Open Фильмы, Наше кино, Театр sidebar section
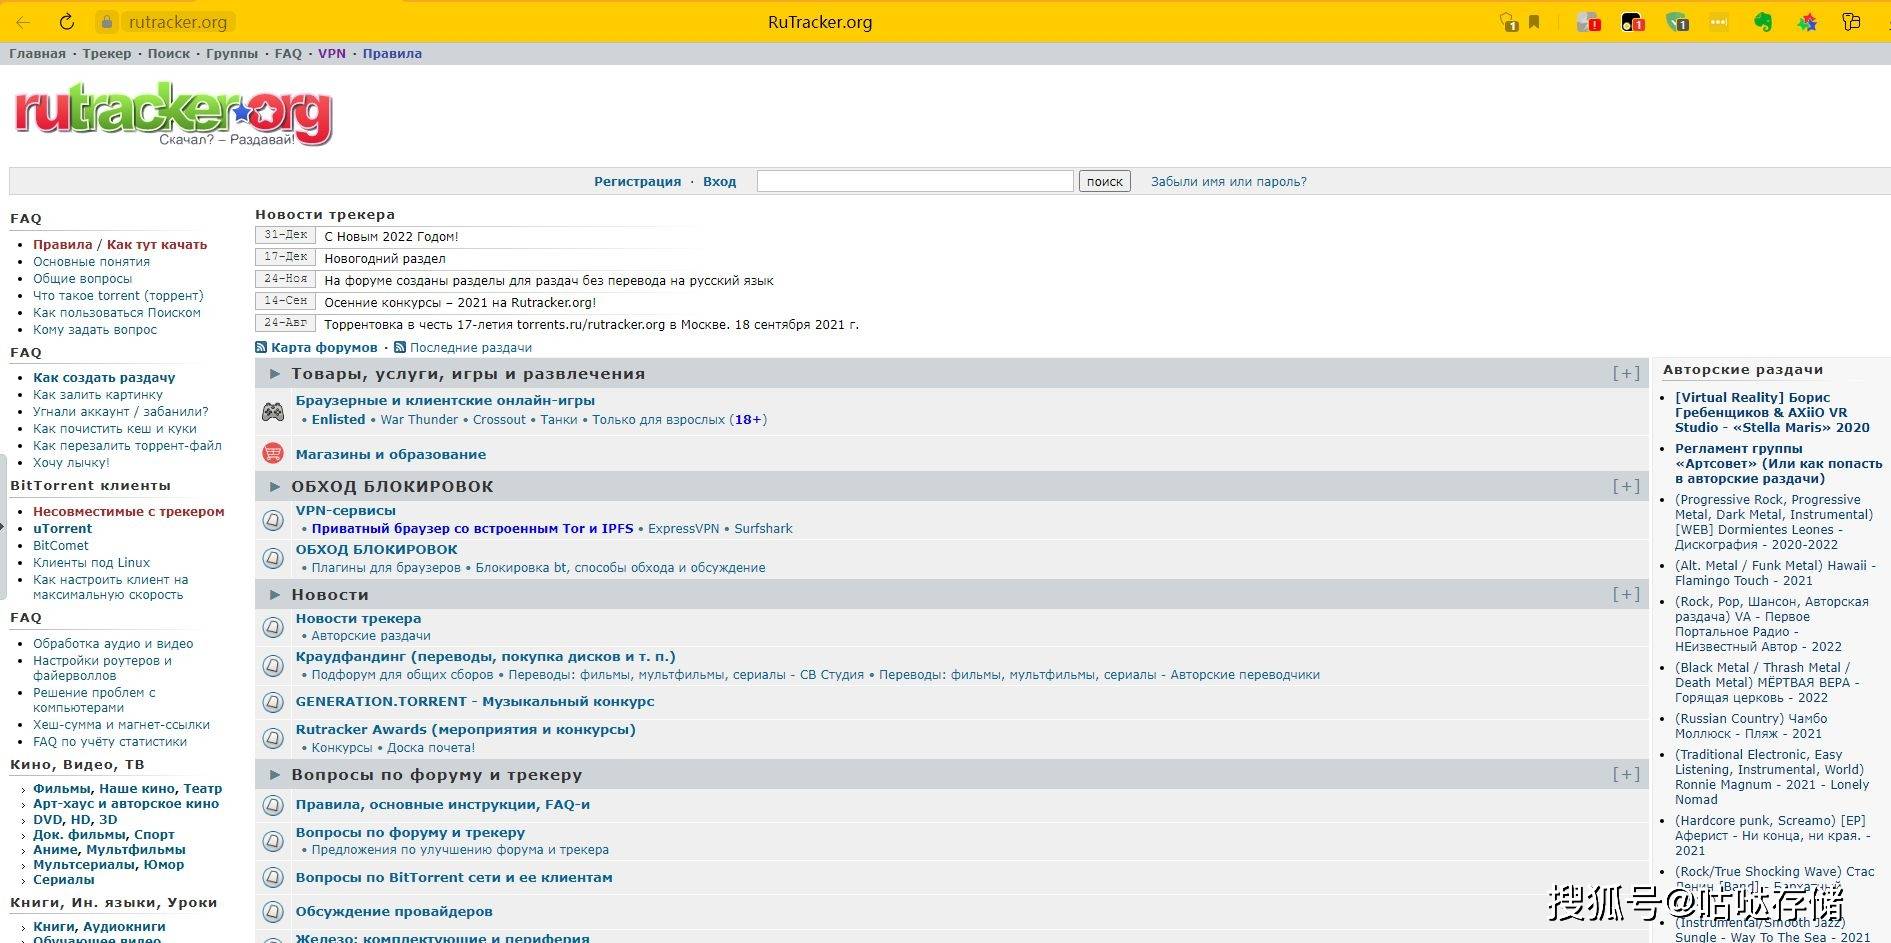 127,789
